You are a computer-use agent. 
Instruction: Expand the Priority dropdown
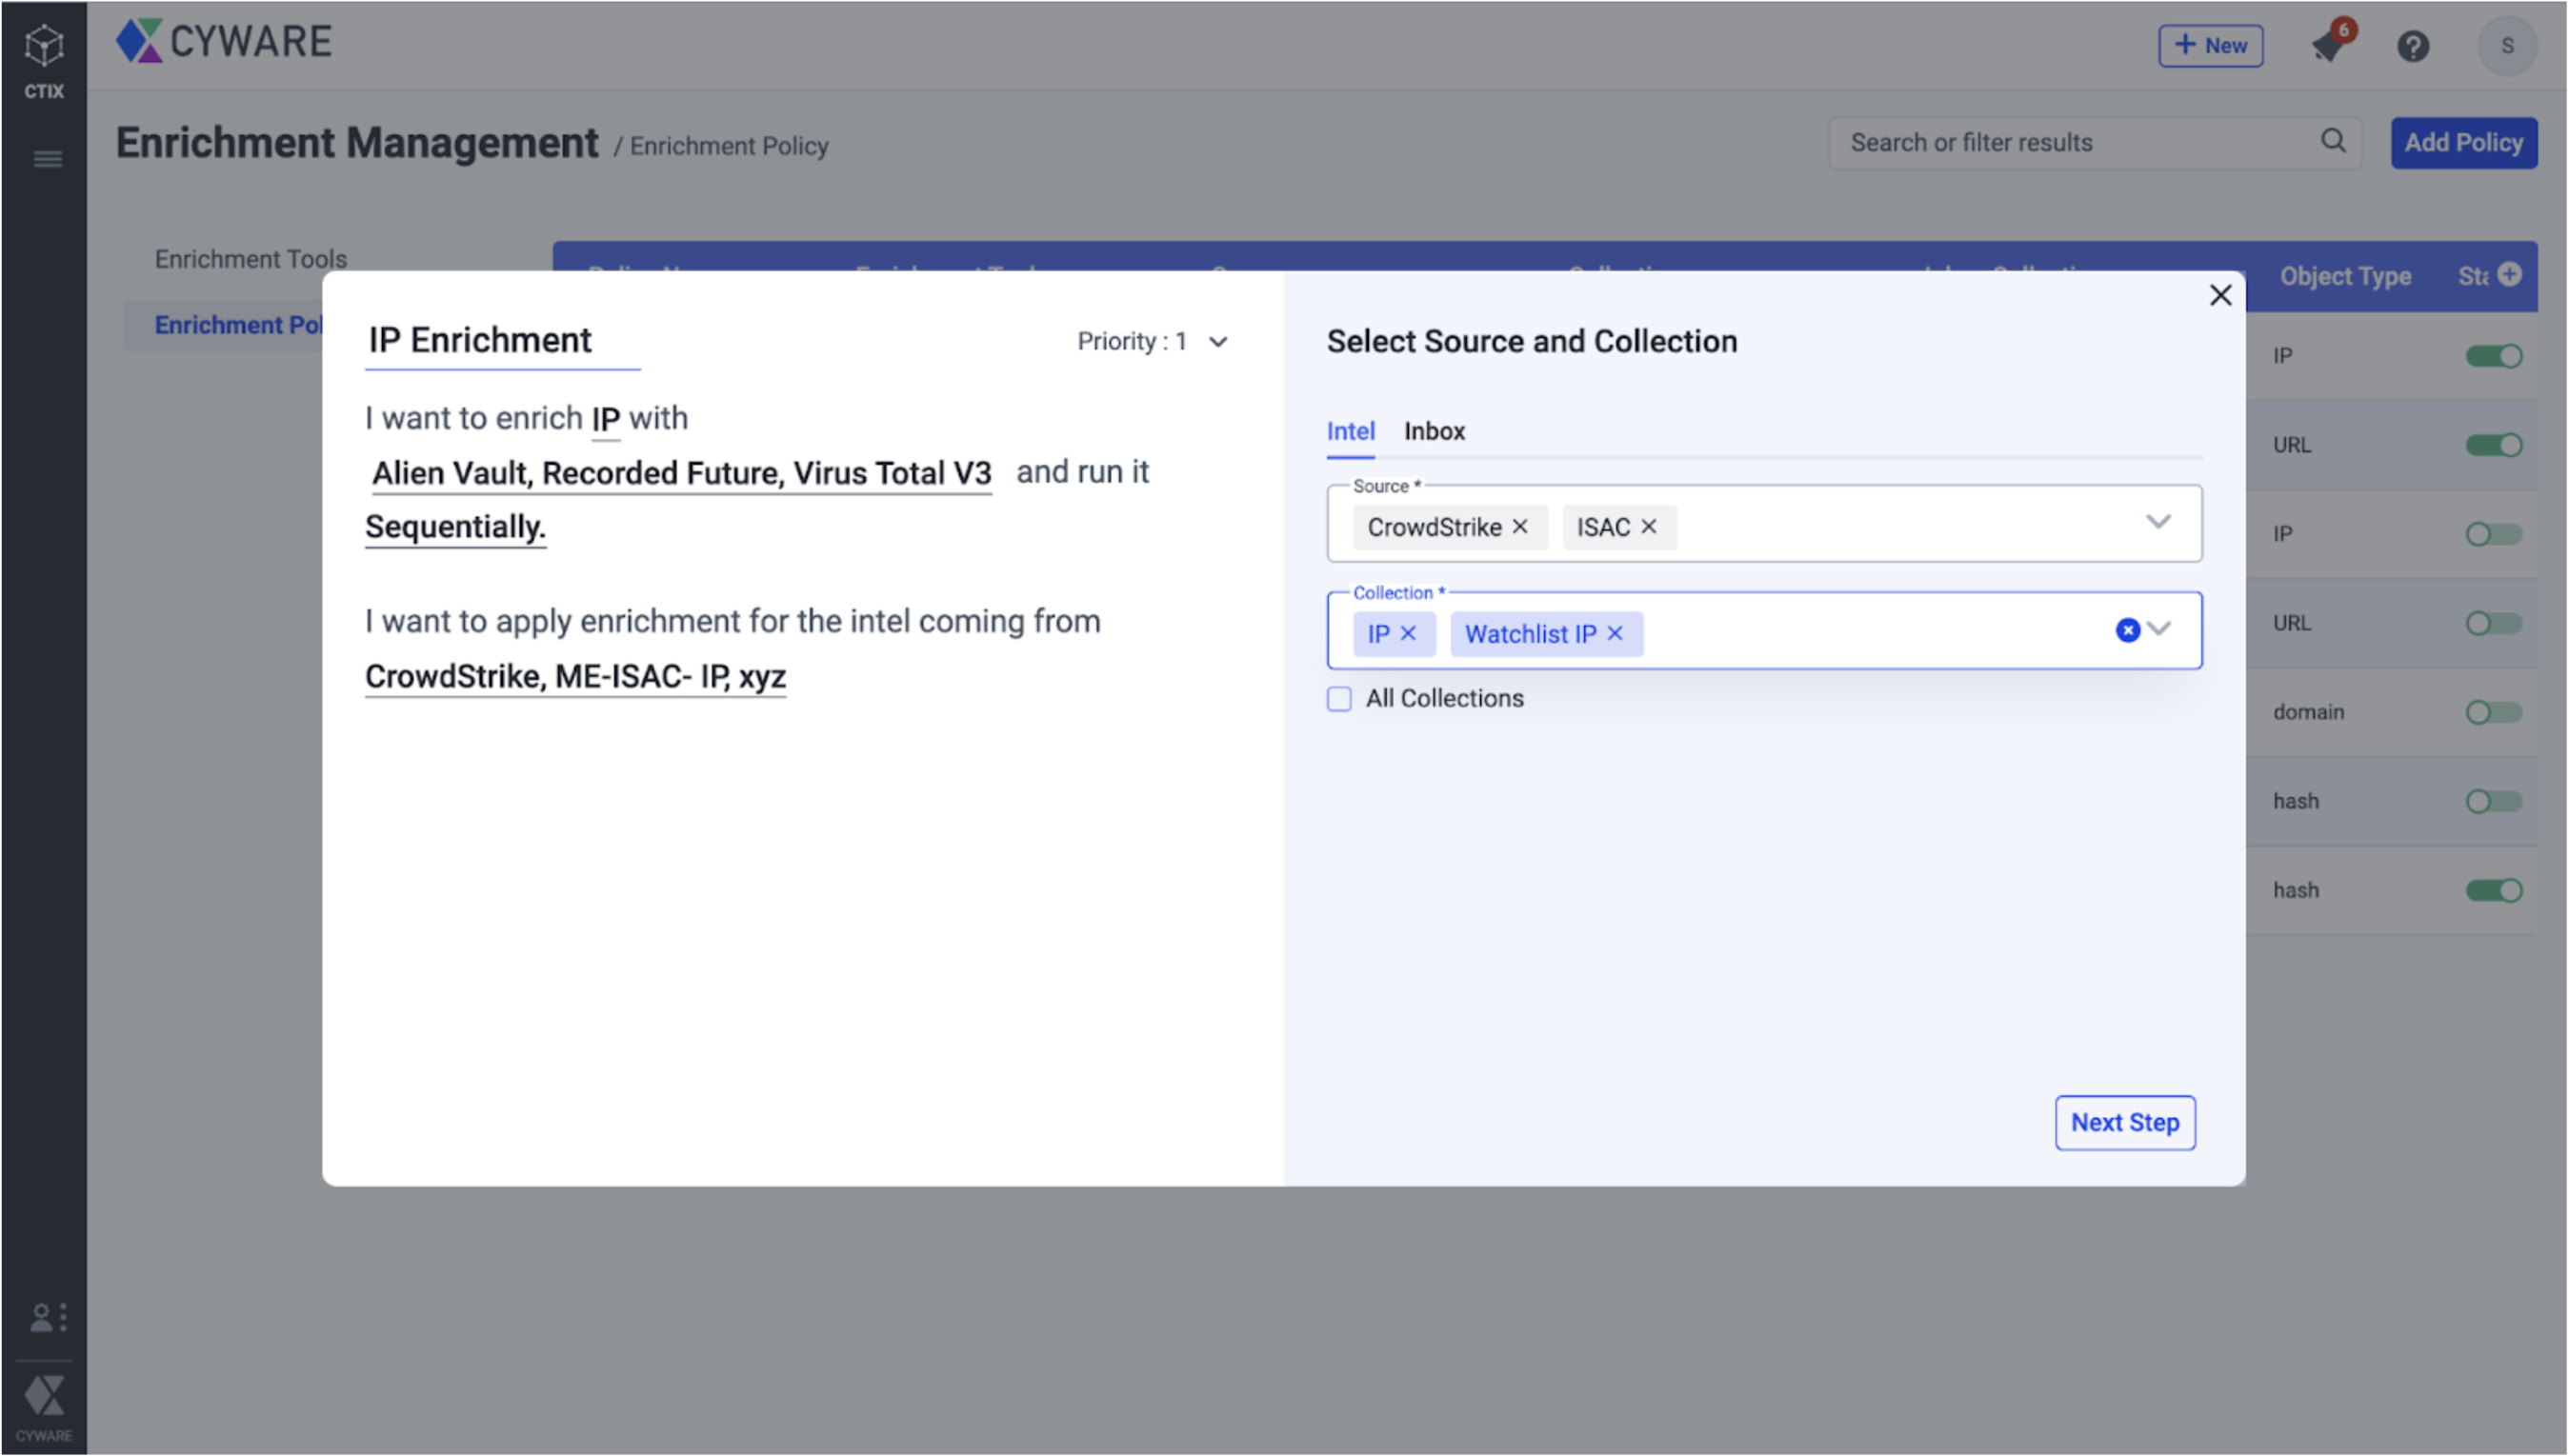[1217, 342]
